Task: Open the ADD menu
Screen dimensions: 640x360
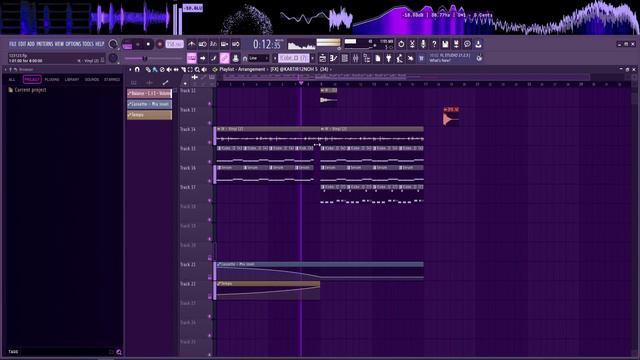Action: (x=31, y=44)
